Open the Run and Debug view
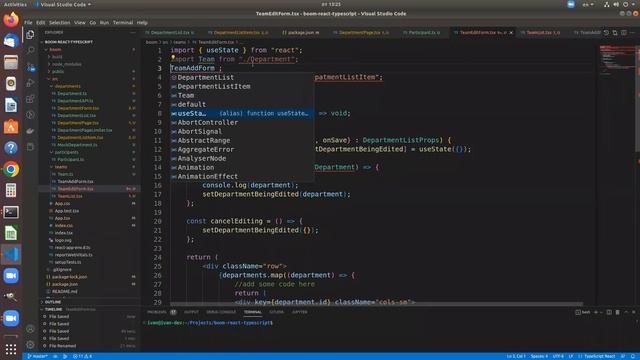 pyautogui.click(x=30, y=83)
